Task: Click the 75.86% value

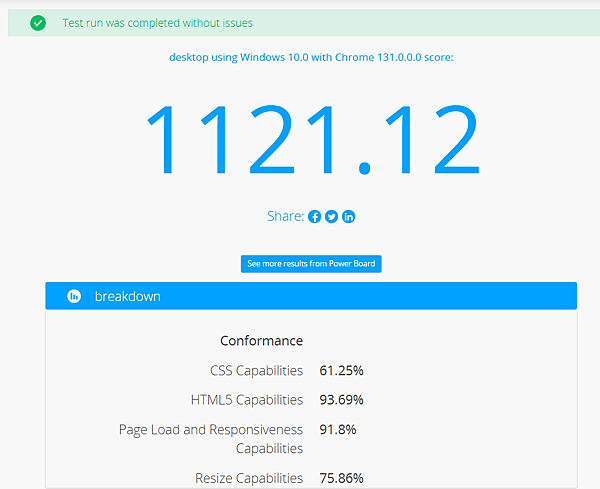Action: click(x=341, y=478)
